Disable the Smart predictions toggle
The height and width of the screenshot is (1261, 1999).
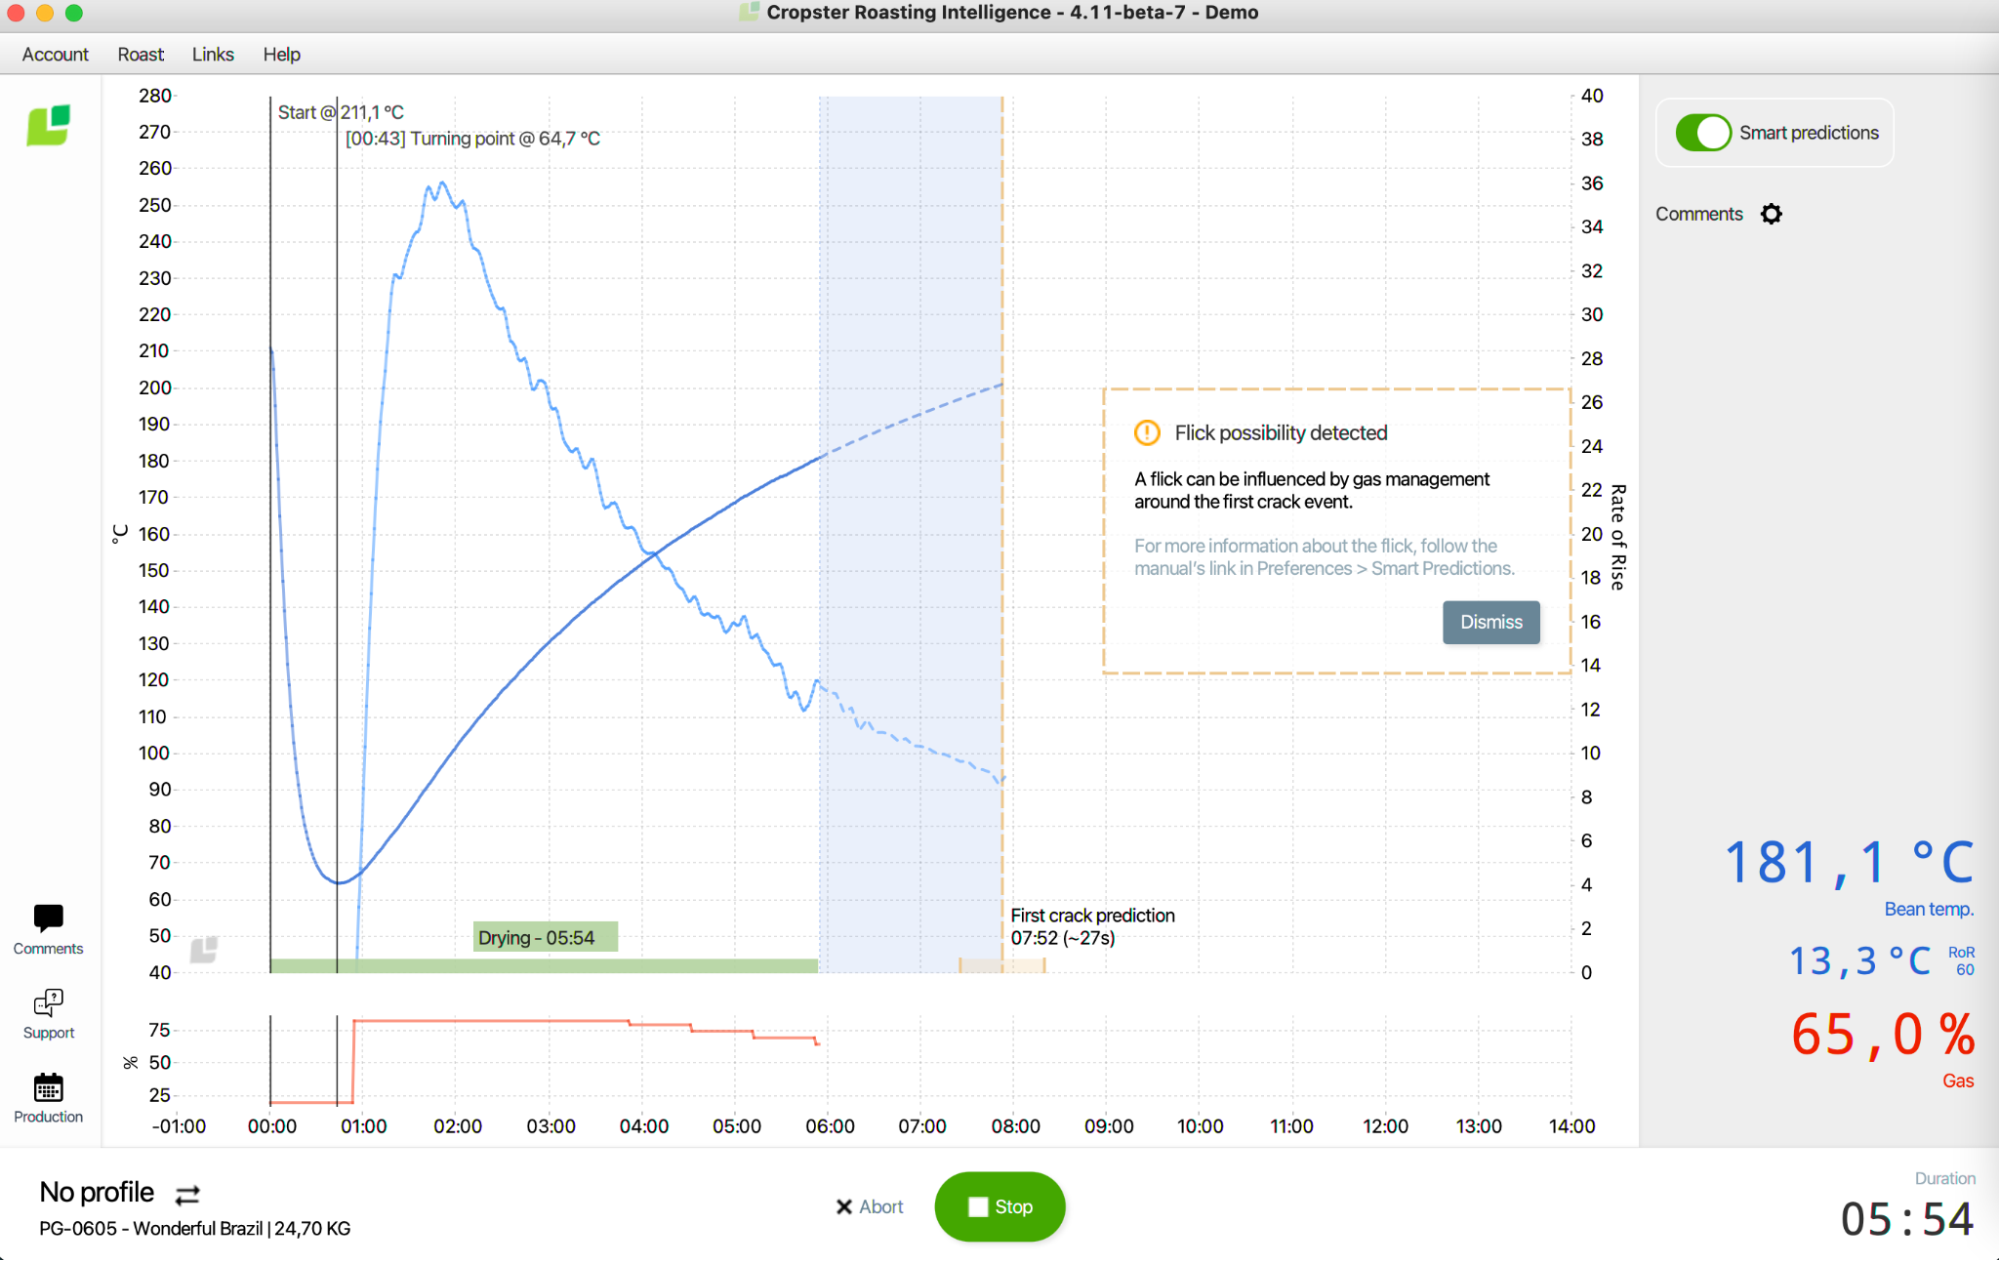click(1702, 133)
